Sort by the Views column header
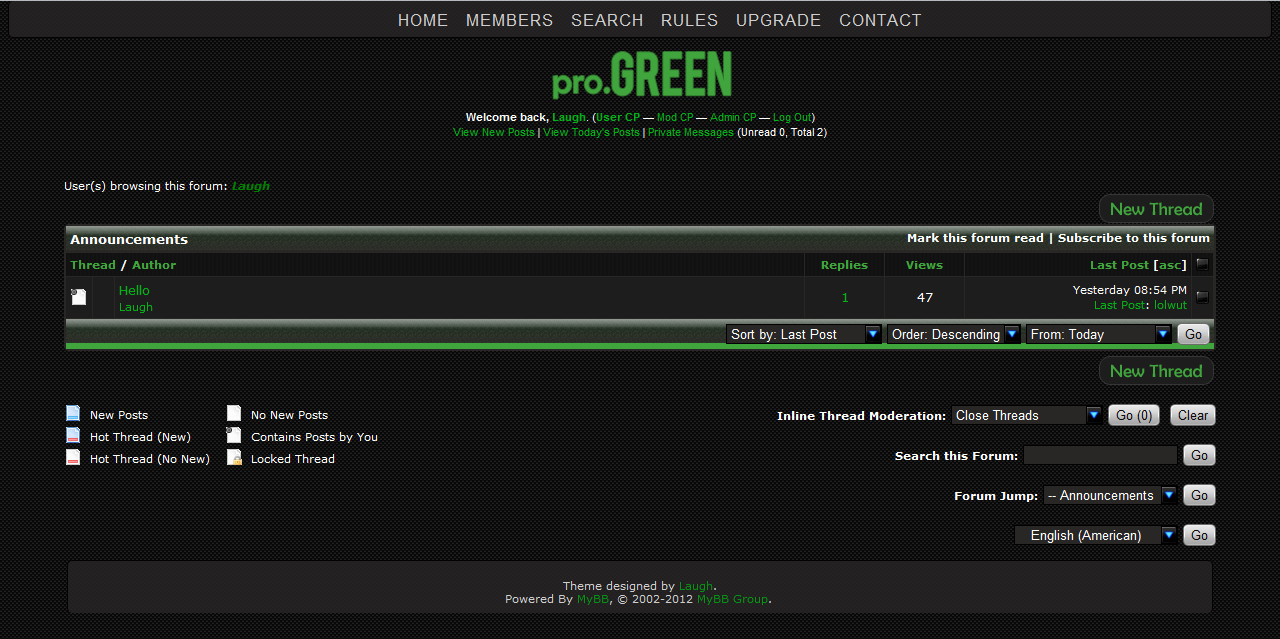Viewport: 1280px width, 639px height. click(x=924, y=265)
